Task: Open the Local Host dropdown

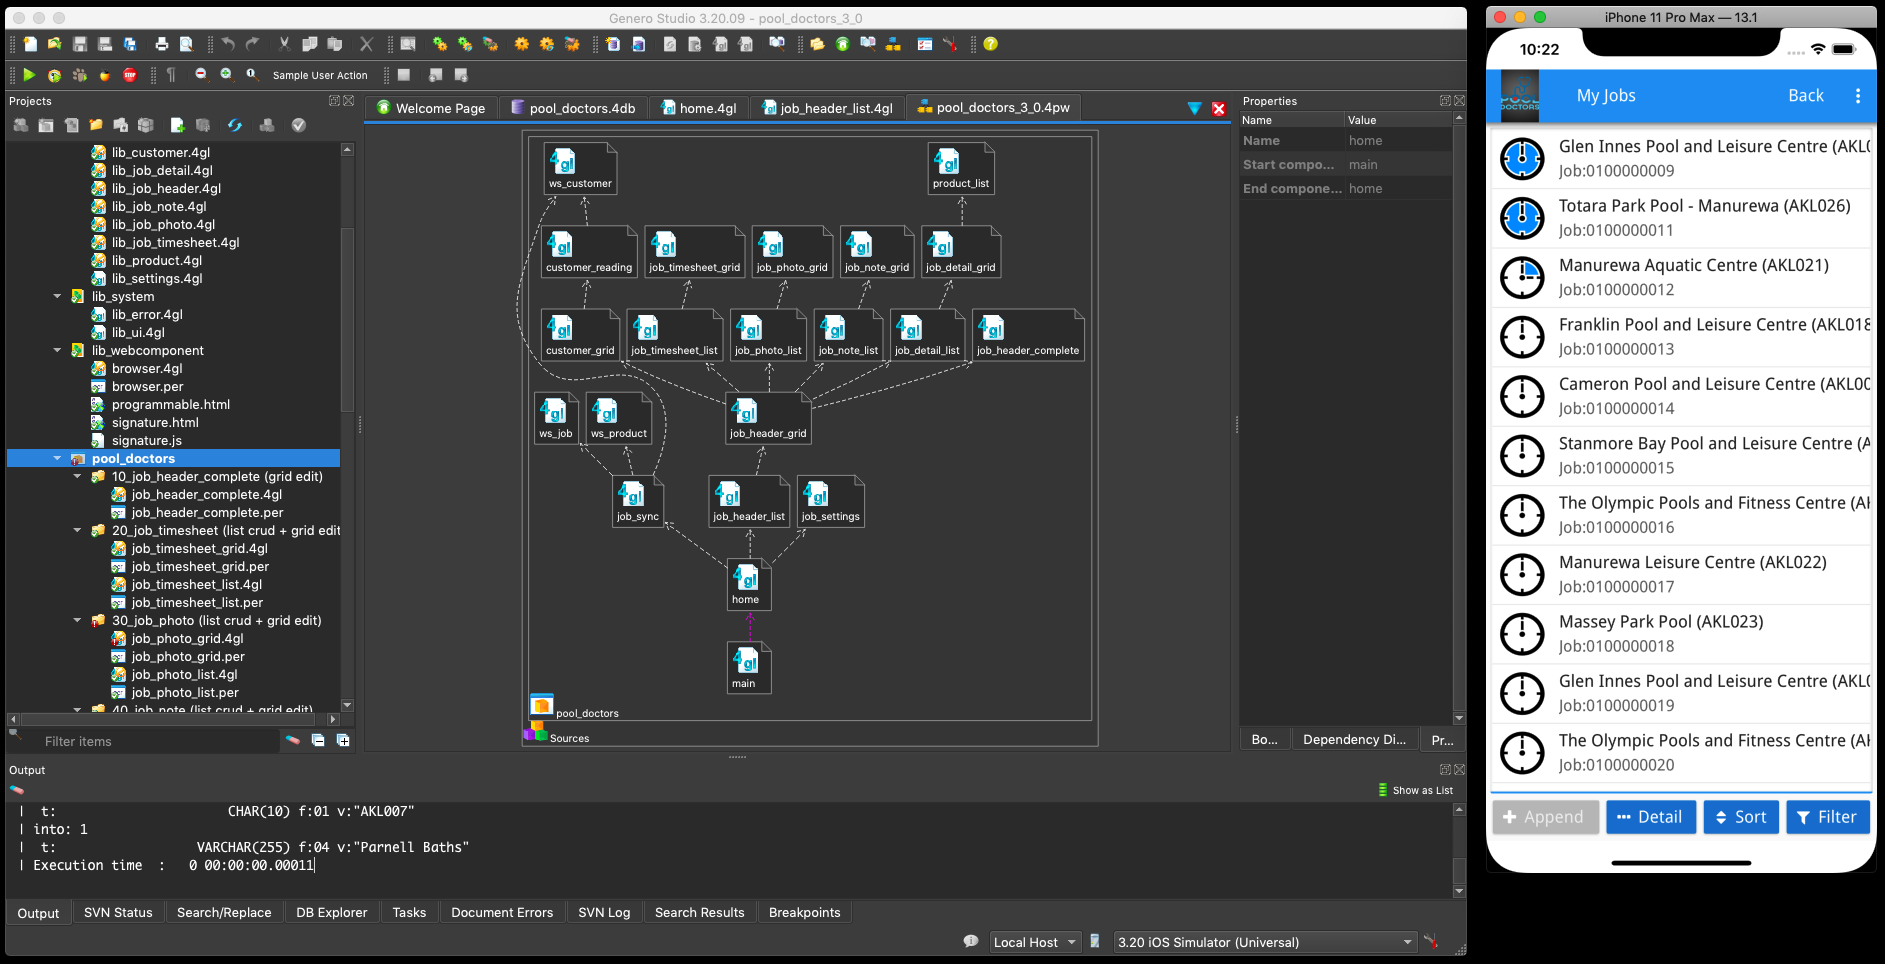Action: coord(1035,942)
